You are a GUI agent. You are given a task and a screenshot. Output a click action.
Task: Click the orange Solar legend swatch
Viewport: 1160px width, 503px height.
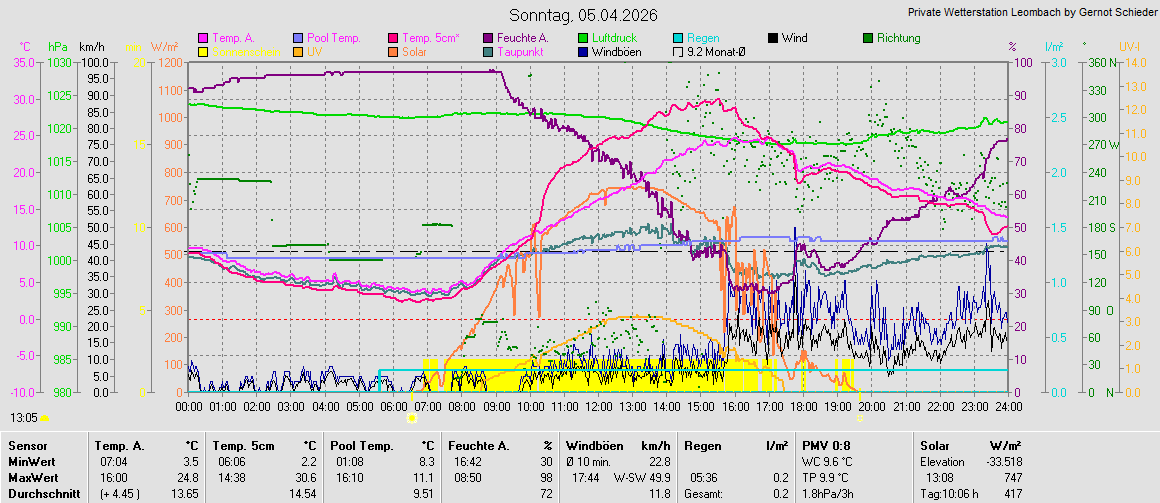pyautogui.click(x=393, y=51)
